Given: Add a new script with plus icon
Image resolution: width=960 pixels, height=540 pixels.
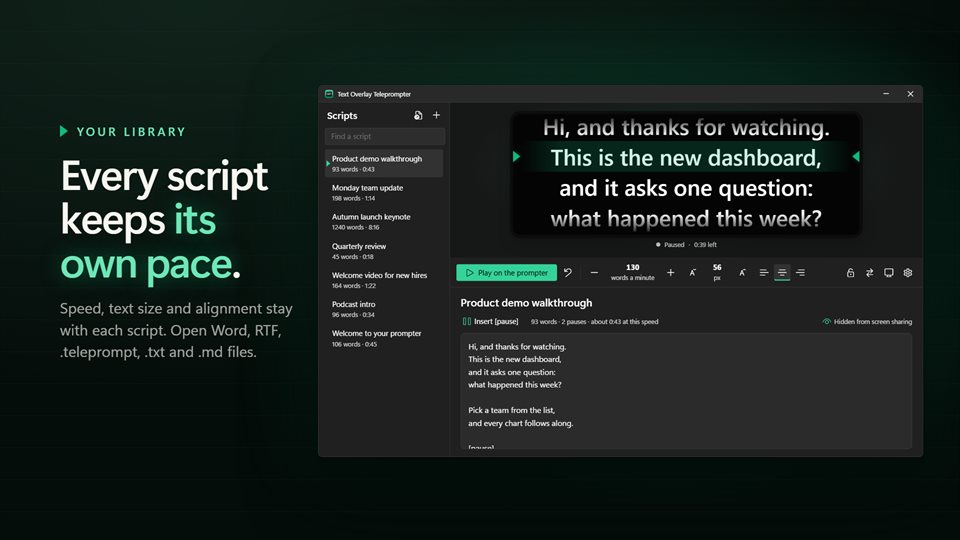Looking at the screenshot, I should 437,115.
